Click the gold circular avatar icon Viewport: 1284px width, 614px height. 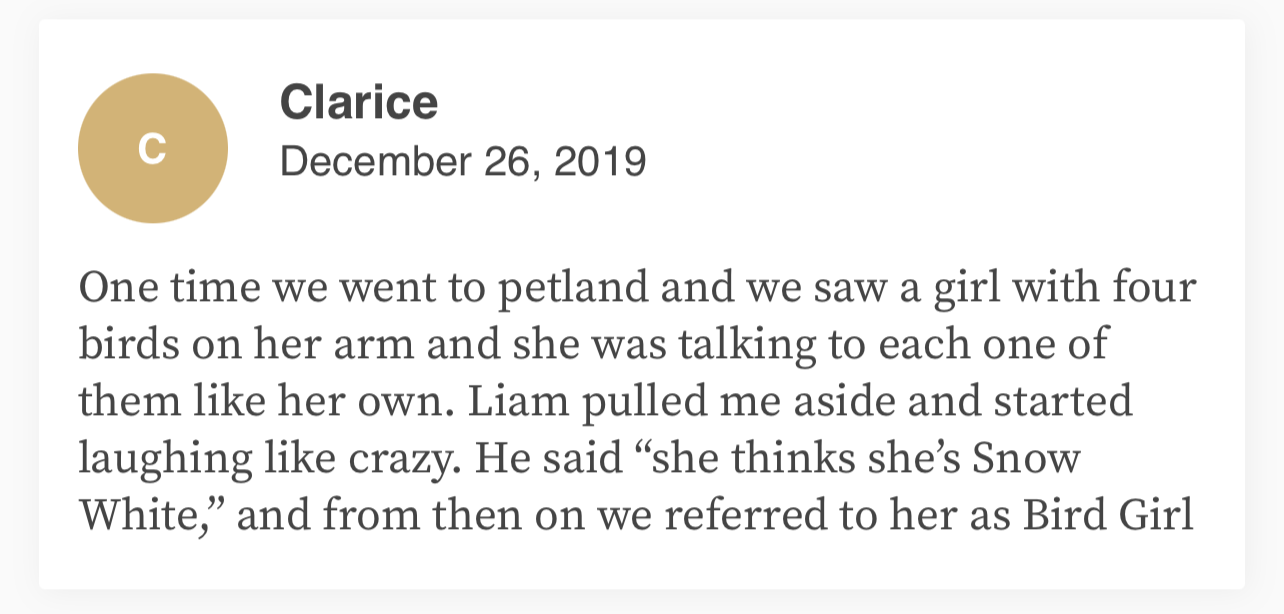point(152,148)
